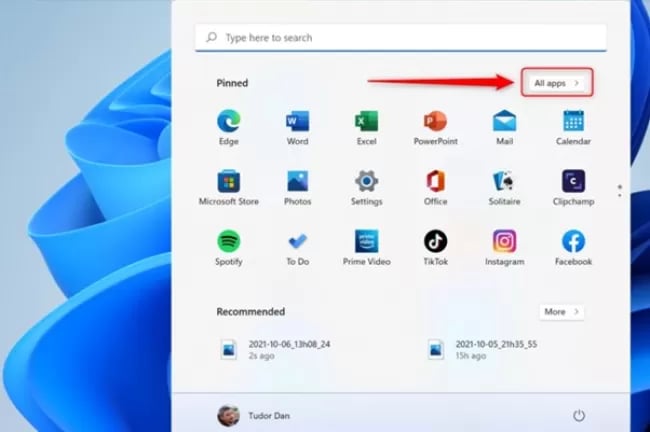Show More recommended items

(x=562, y=312)
